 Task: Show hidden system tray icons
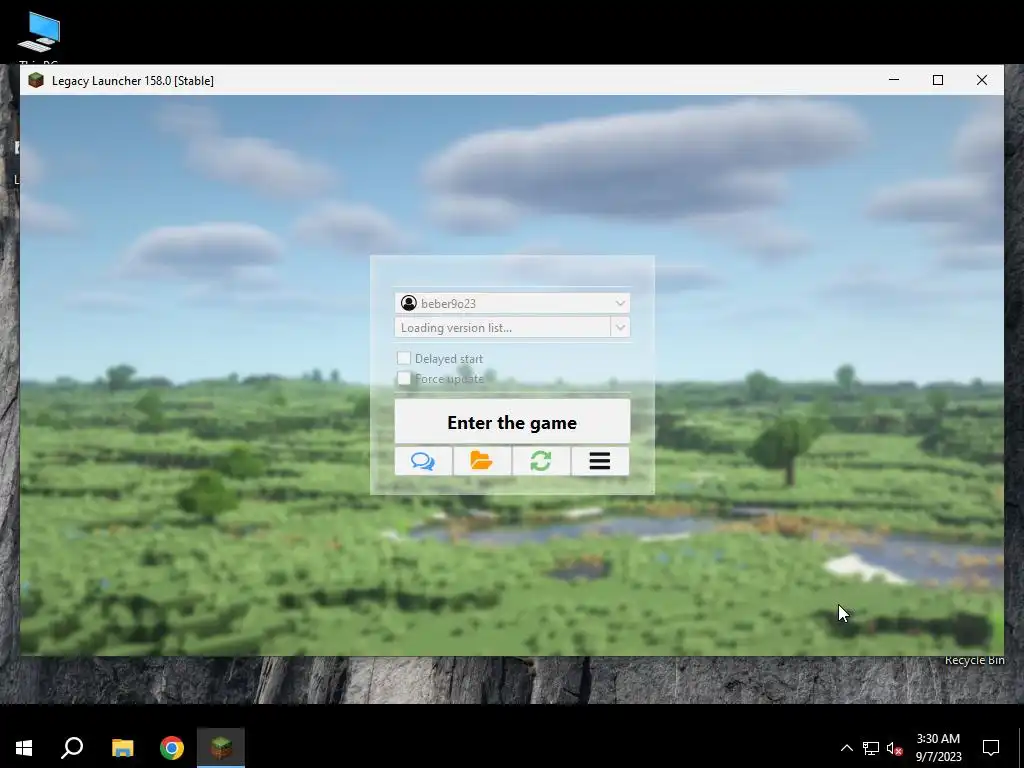pos(846,748)
